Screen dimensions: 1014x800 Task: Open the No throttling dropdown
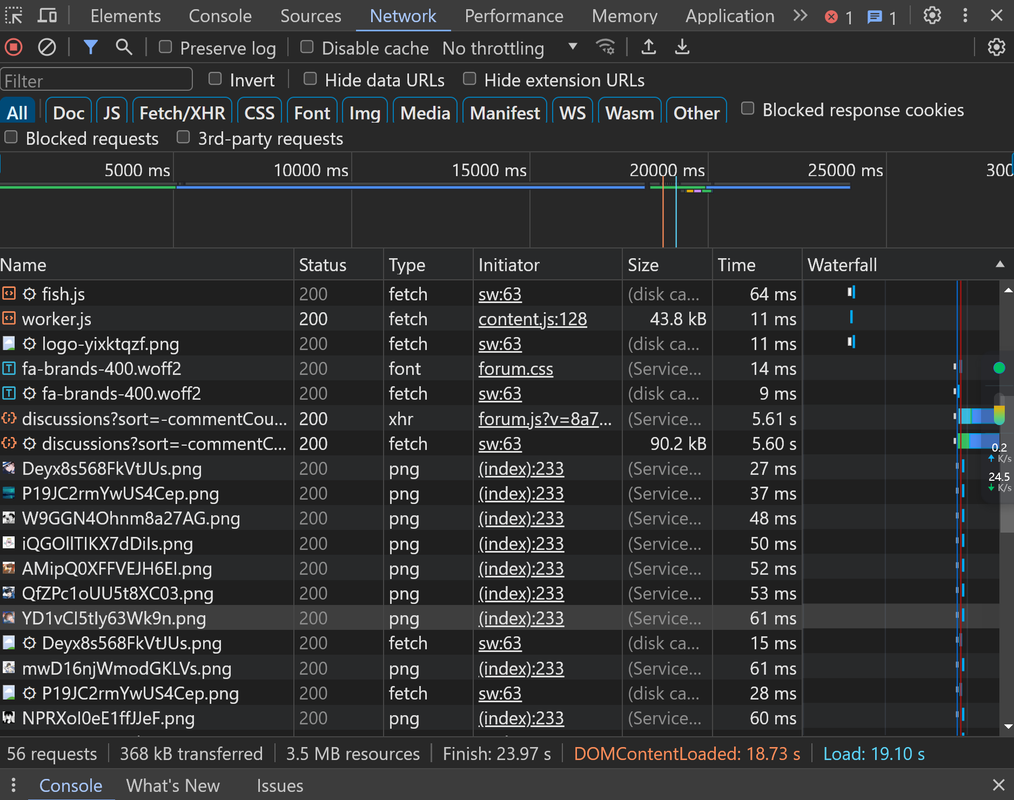510,48
